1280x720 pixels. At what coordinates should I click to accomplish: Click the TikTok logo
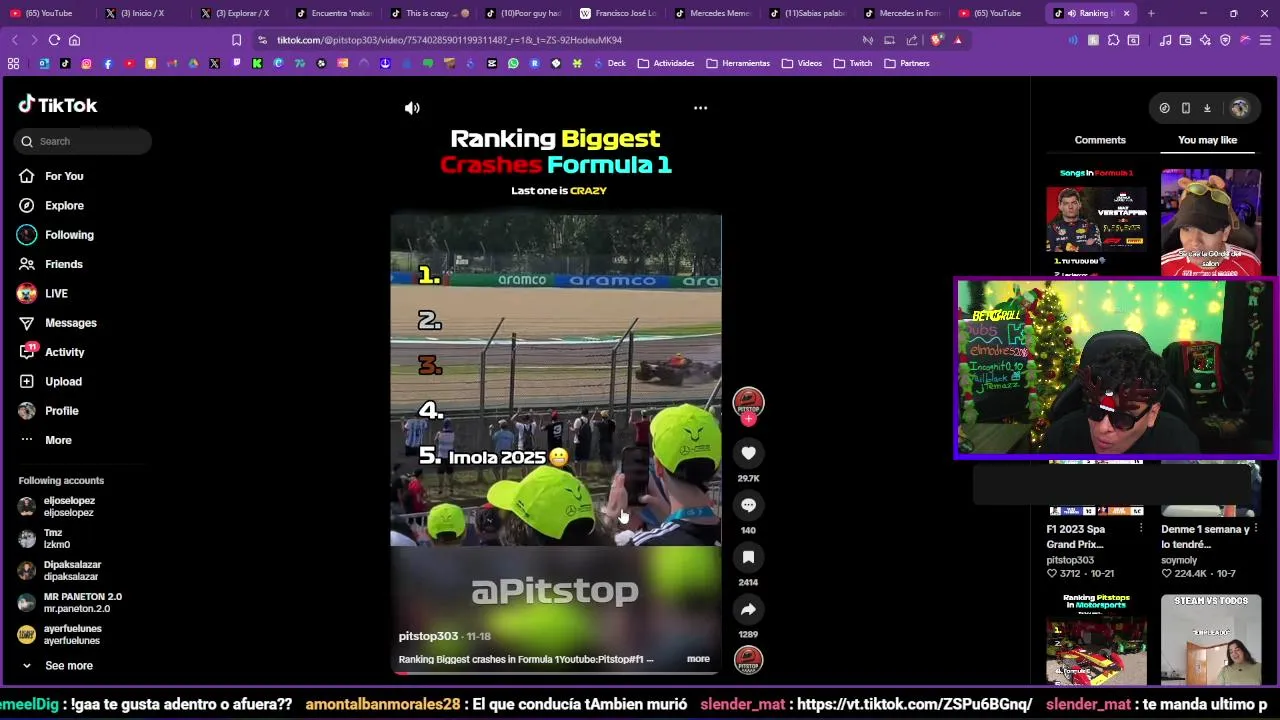57,105
